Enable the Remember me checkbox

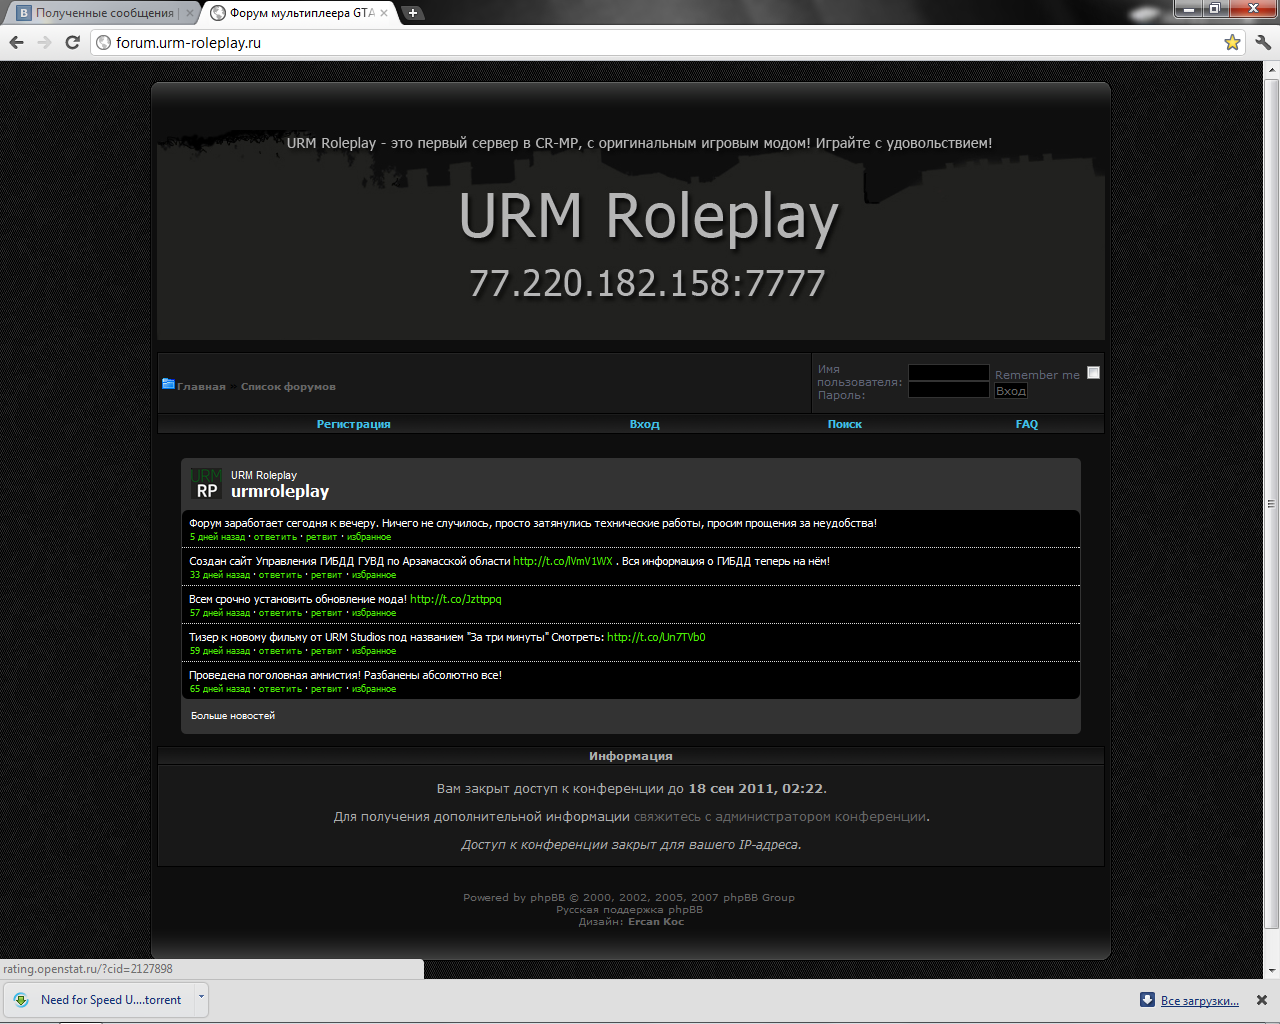pos(1093,373)
